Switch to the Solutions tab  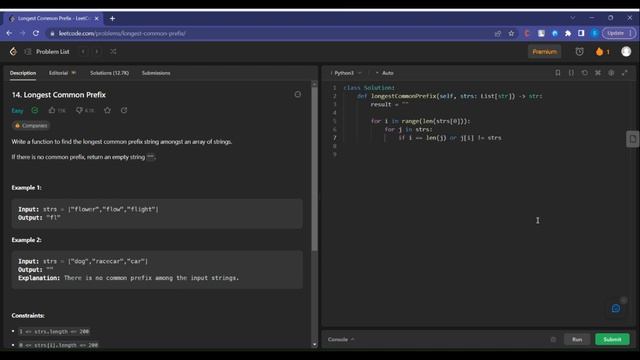[109, 73]
